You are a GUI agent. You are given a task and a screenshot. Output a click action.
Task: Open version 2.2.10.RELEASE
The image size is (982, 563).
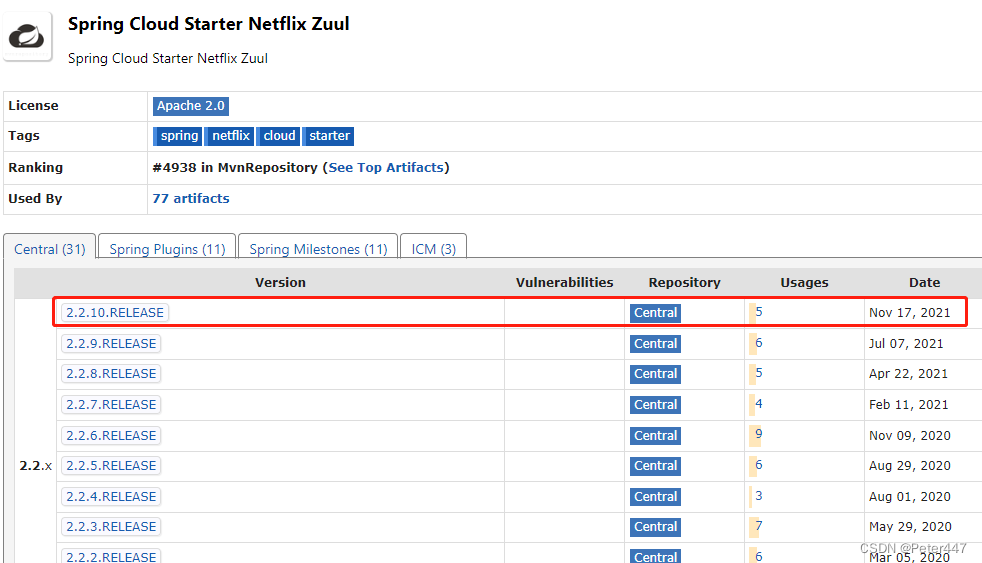(x=115, y=312)
